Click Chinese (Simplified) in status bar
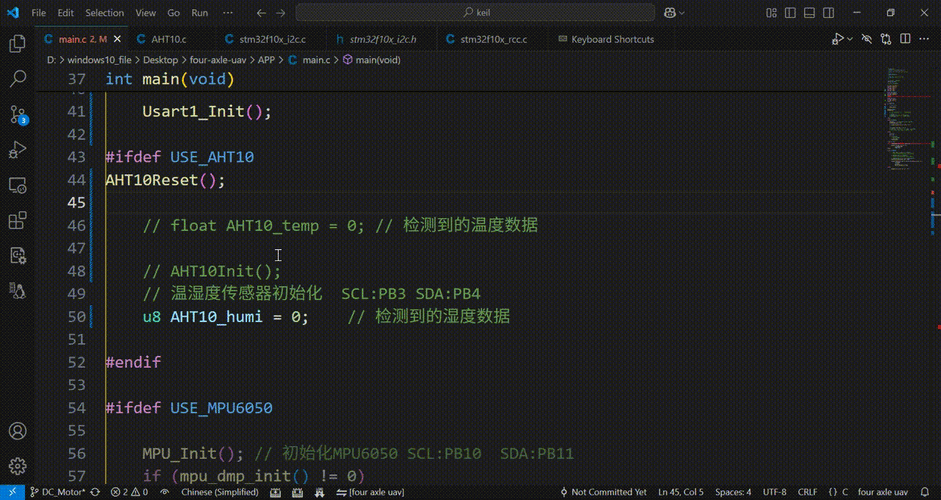Viewport: 941px width, 500px height. [x=220, y=492]
